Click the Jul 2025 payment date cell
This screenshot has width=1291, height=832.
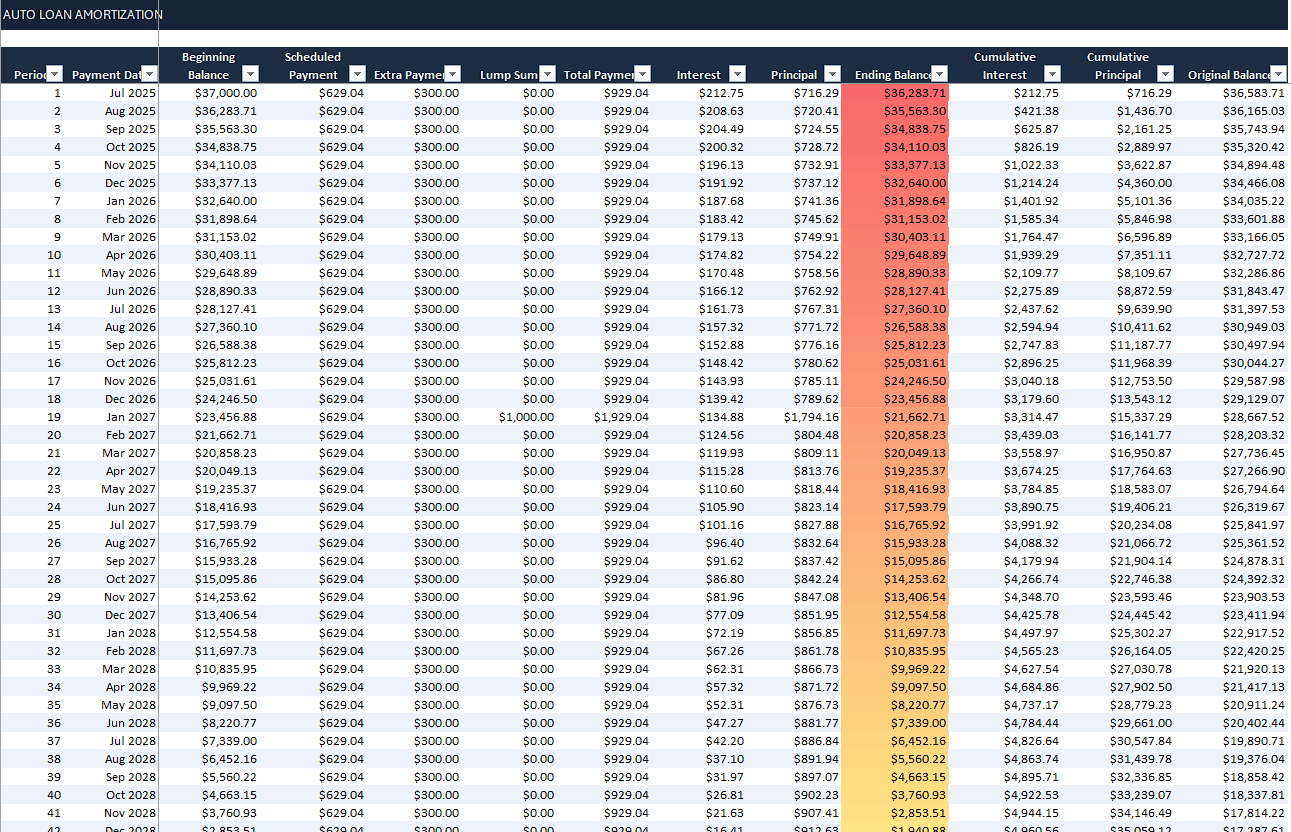(x=111, y=93)
